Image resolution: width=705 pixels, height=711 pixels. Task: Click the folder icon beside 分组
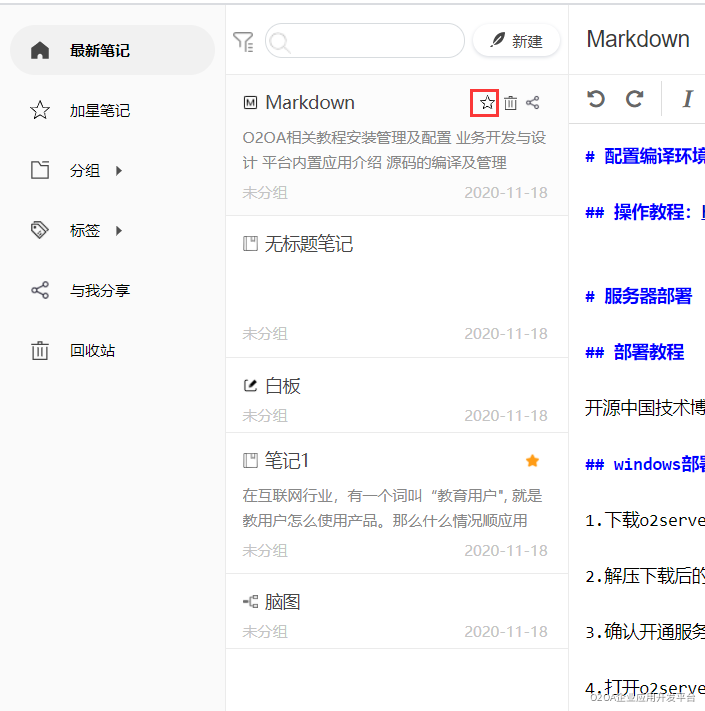pos(40,170)
